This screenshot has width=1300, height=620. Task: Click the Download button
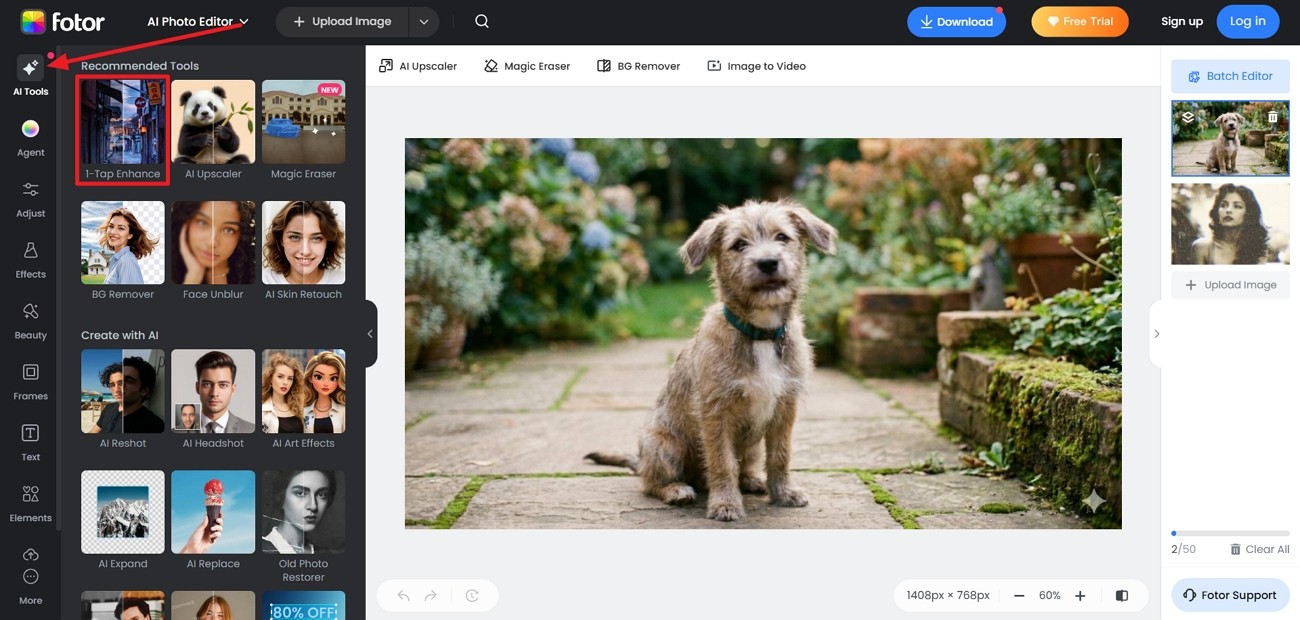pos(956,22)
